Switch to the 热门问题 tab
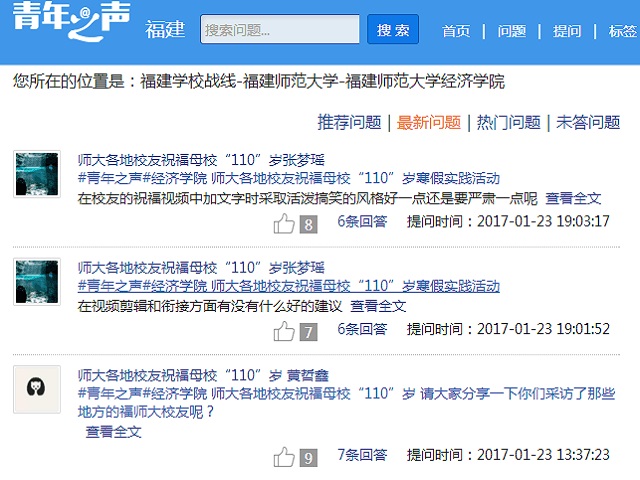 tap(509, 122)
